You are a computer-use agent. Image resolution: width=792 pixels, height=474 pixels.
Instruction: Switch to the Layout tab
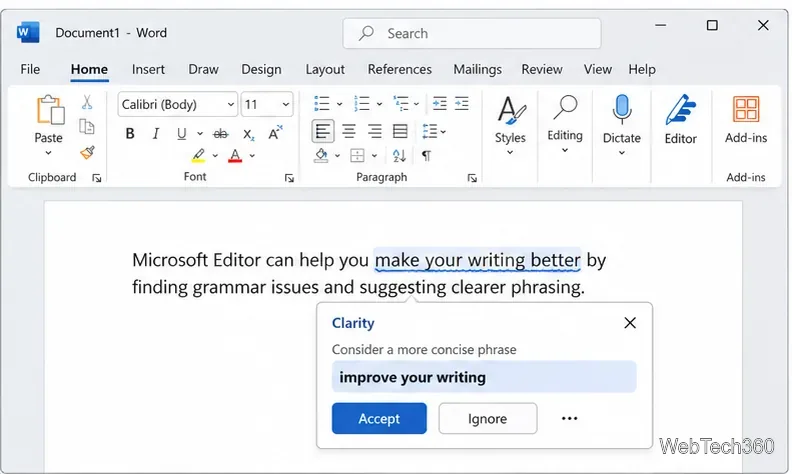click(x=325, y=69)
